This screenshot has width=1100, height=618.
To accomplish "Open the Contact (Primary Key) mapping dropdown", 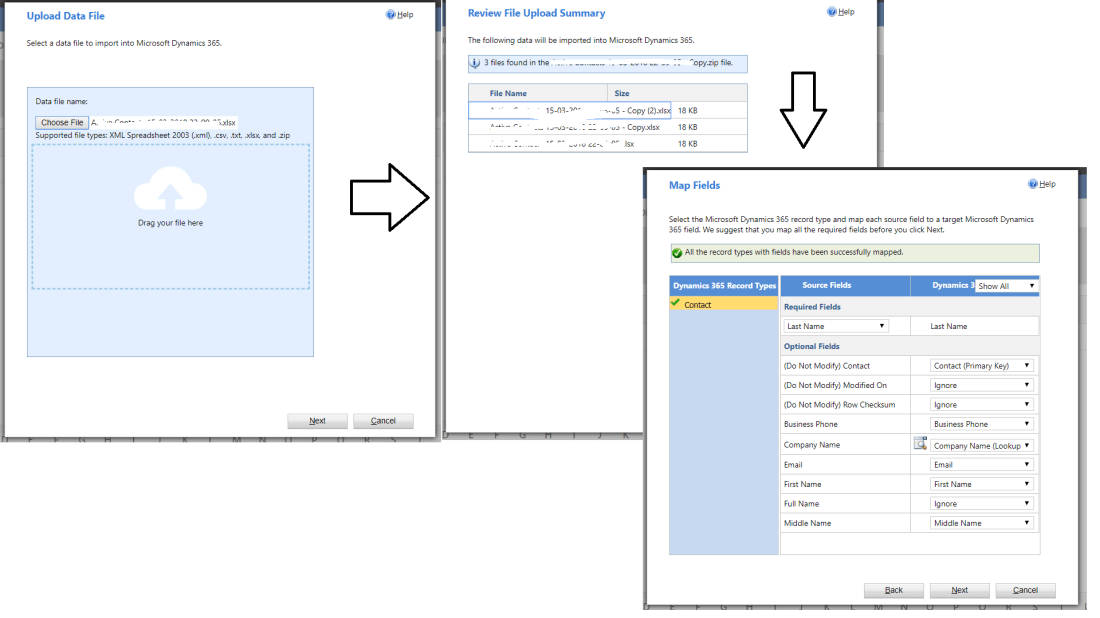I will click(981, 366).
